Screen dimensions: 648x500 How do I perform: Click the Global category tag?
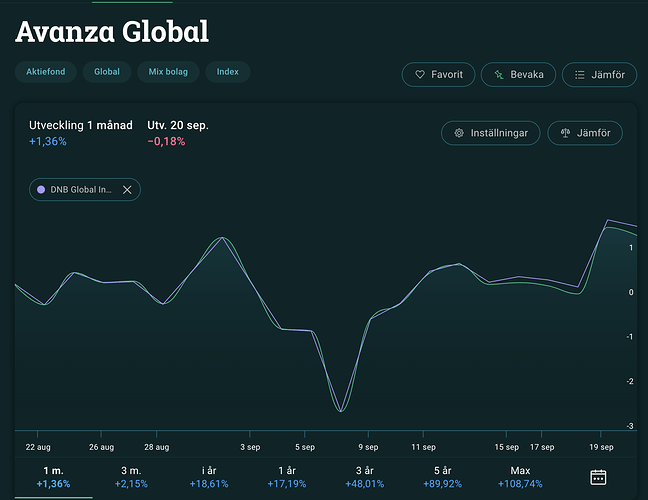click(x=107, y=72)
